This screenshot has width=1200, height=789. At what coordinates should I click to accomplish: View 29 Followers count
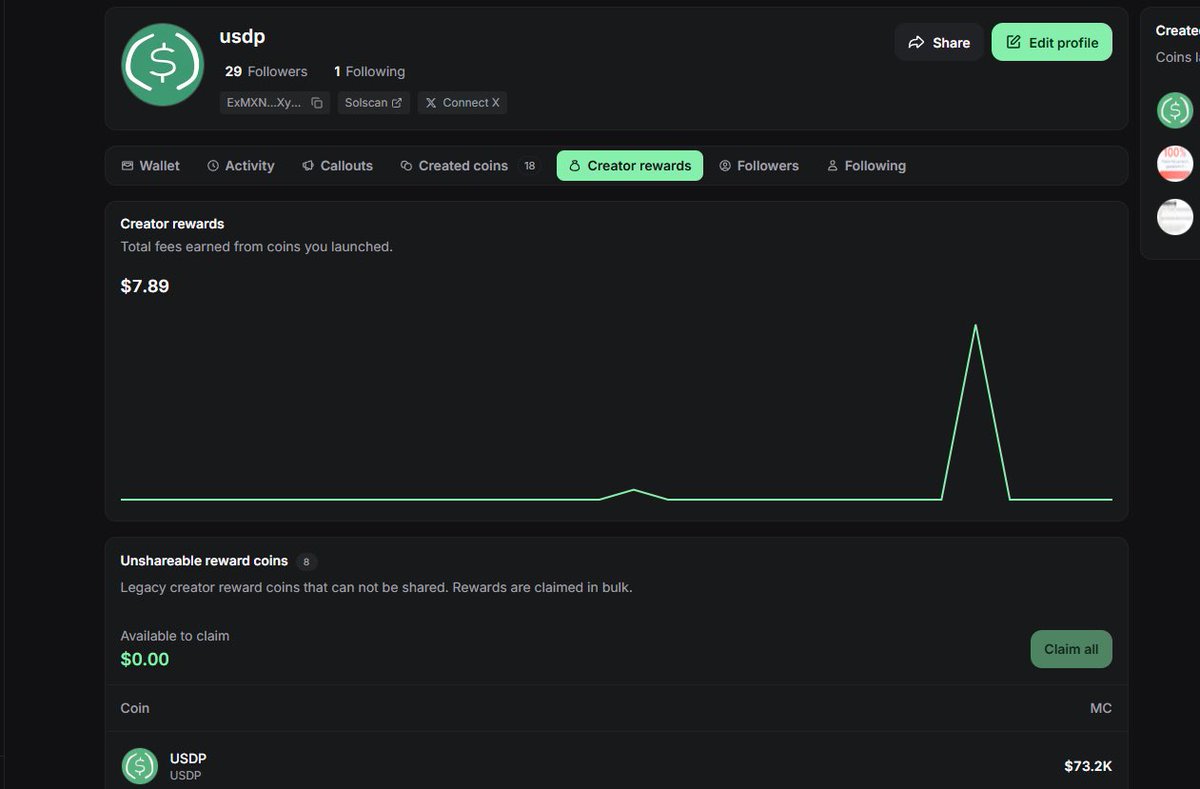266,71
